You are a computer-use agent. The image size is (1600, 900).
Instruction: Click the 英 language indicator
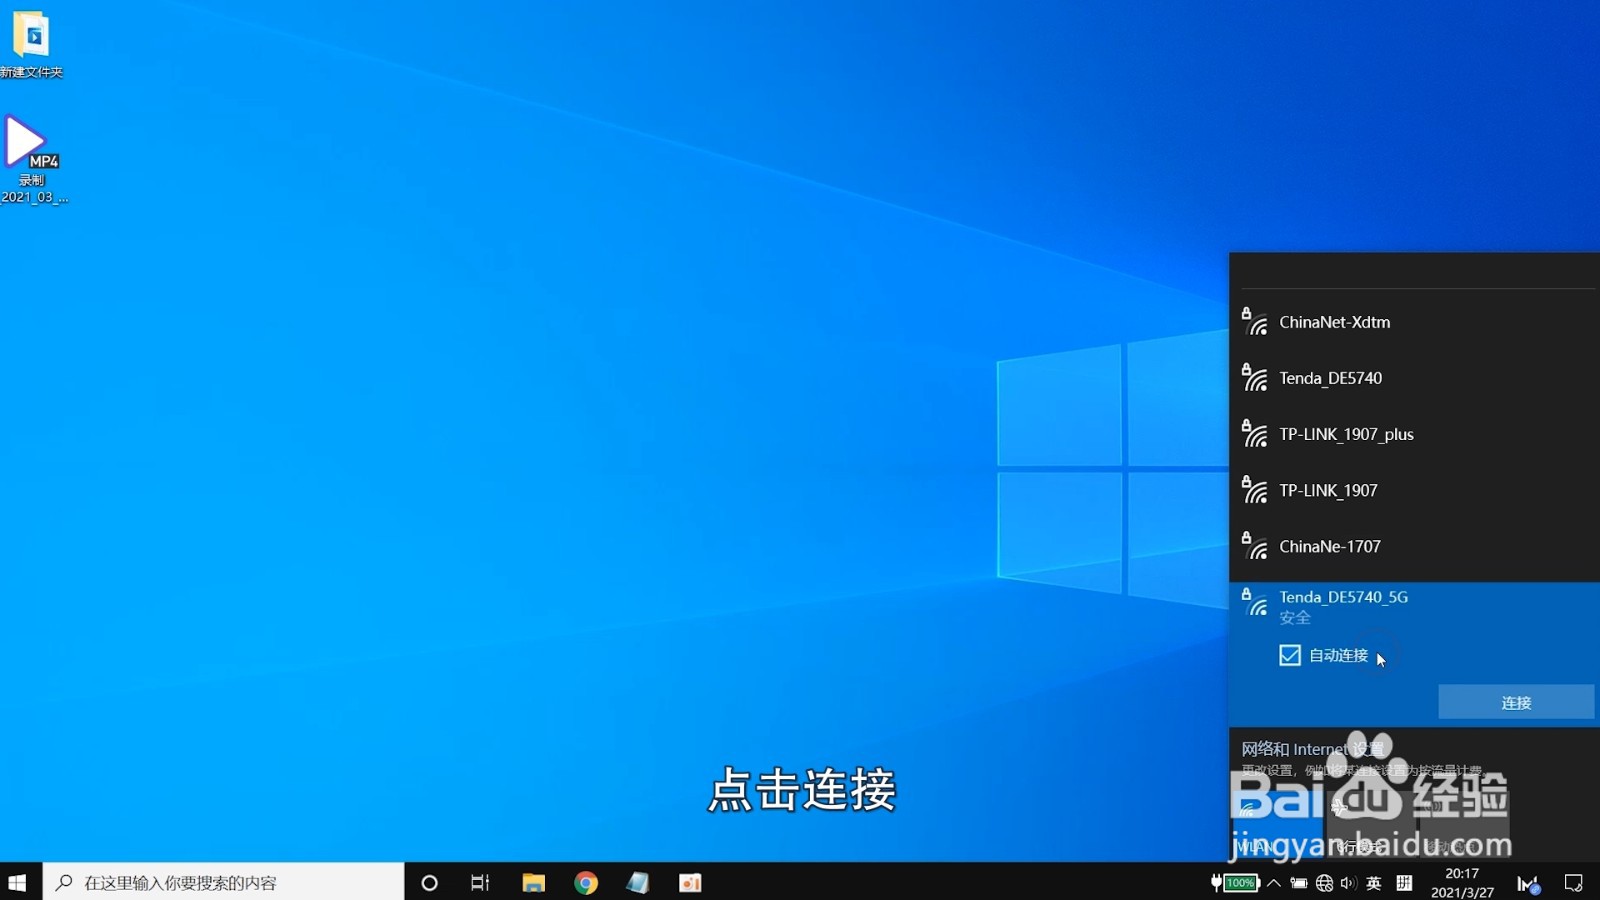click(1375, 882)
